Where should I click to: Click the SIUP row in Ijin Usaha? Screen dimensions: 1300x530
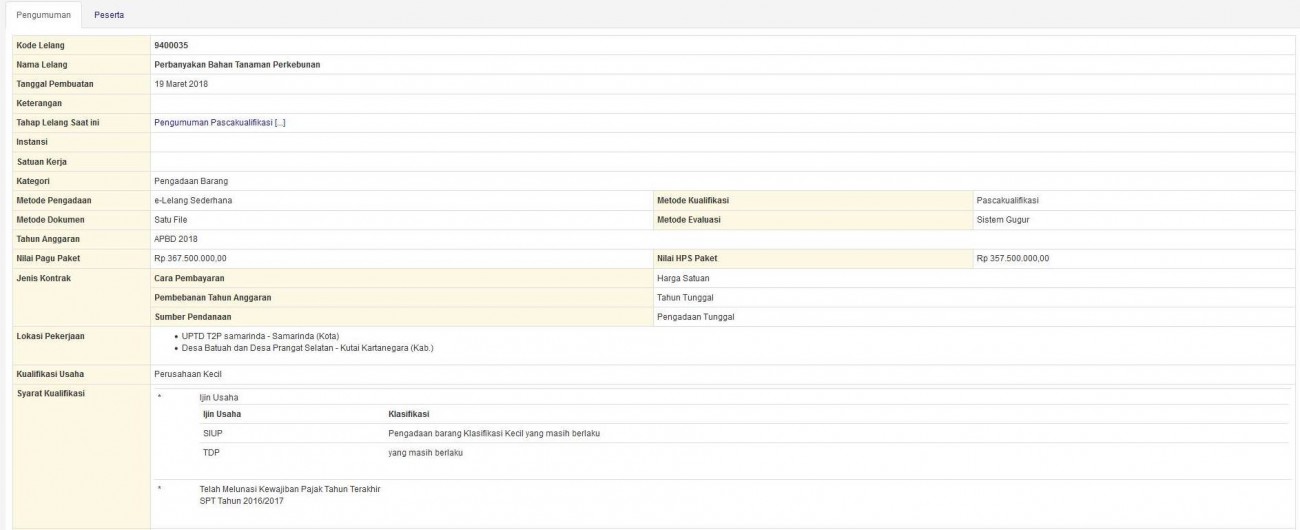(x=214, y=433)
